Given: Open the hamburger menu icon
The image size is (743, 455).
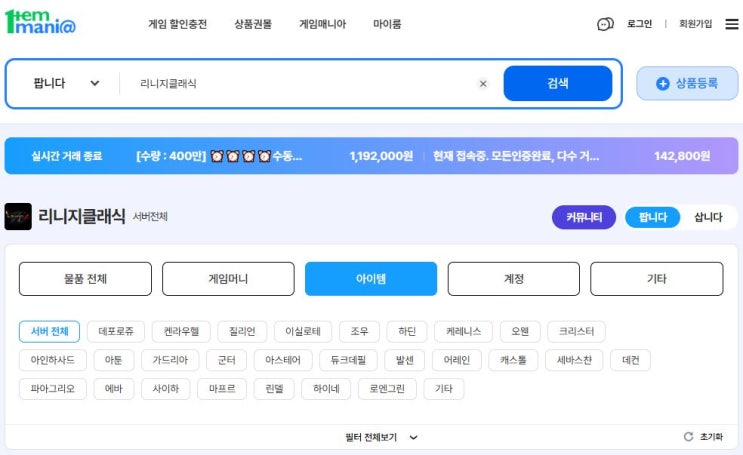Looking at the screenshot, I should (732, 24).
